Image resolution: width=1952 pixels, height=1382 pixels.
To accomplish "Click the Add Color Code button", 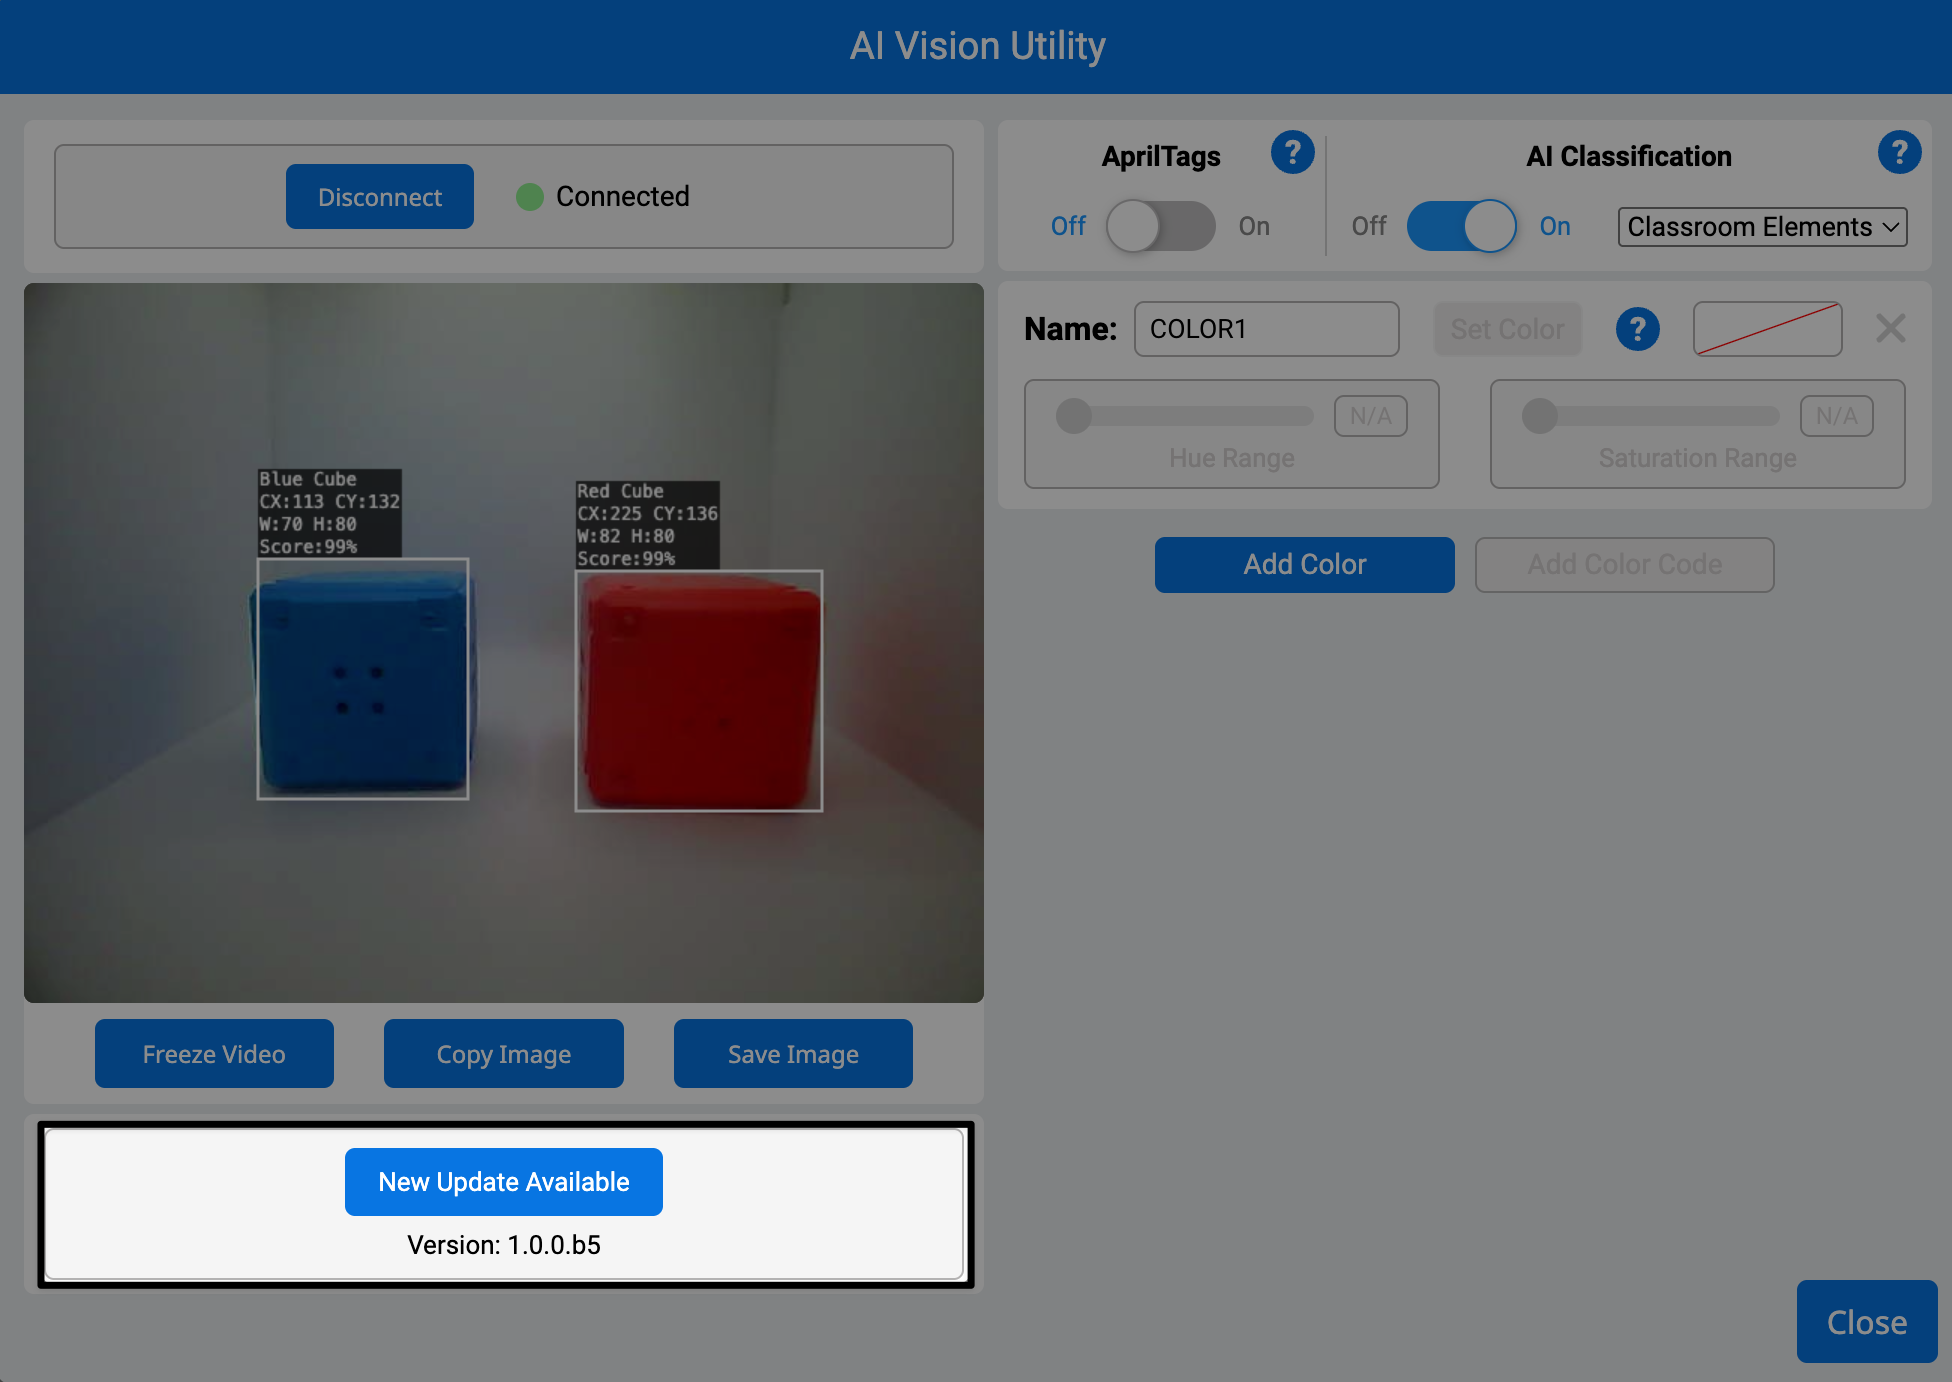I will pos(1624,564).
